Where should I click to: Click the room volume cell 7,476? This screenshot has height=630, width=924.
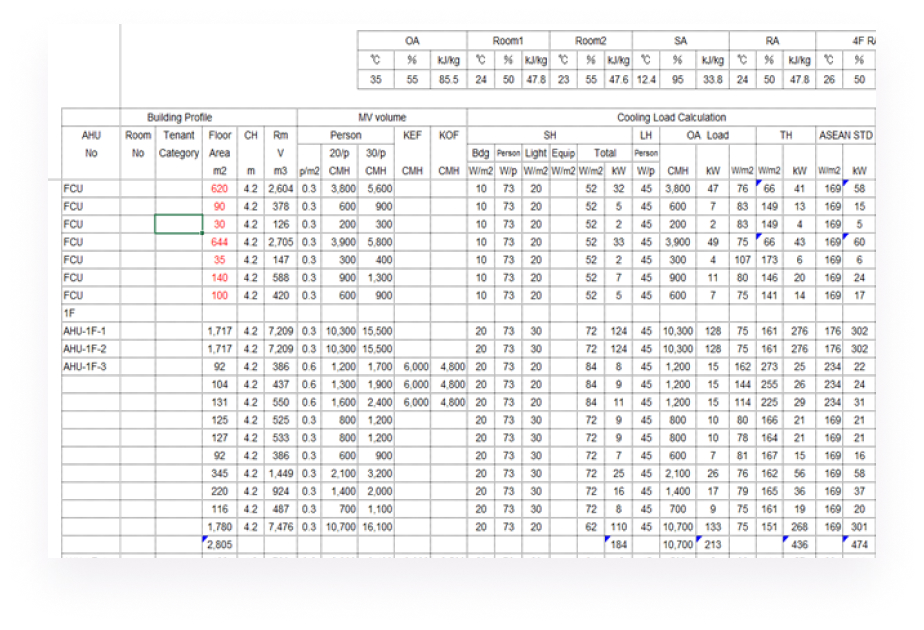(279, 526)
